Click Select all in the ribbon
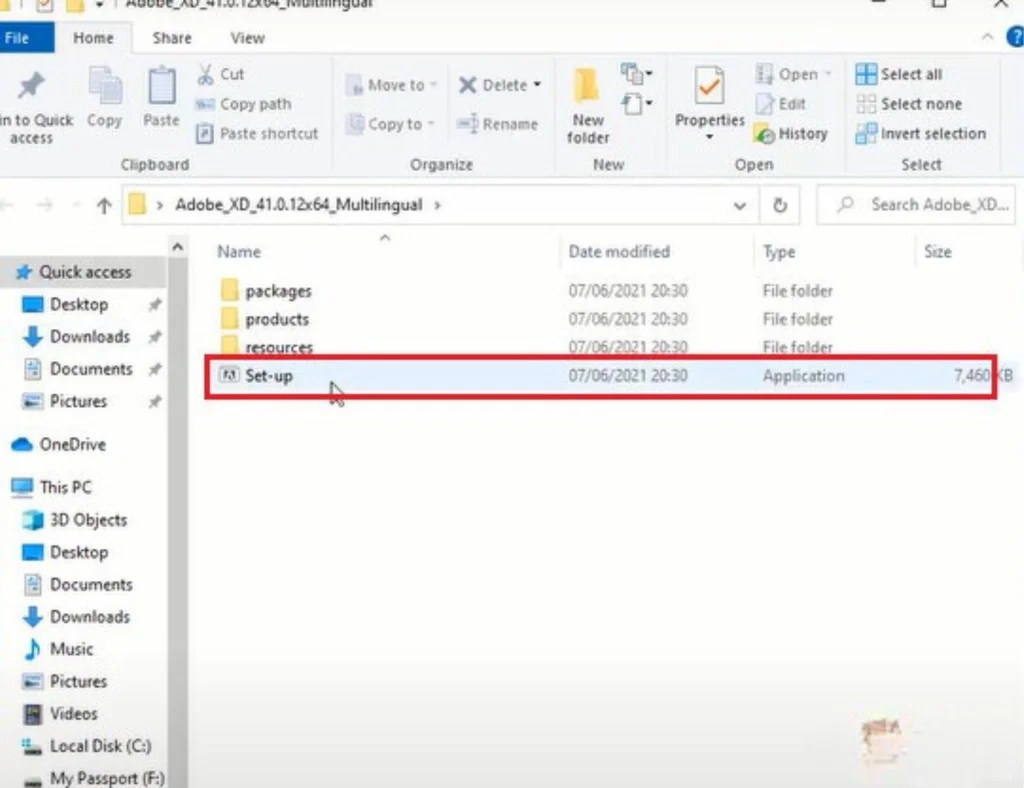This screenshot has height=788, width=1024. tap(899, 74)
